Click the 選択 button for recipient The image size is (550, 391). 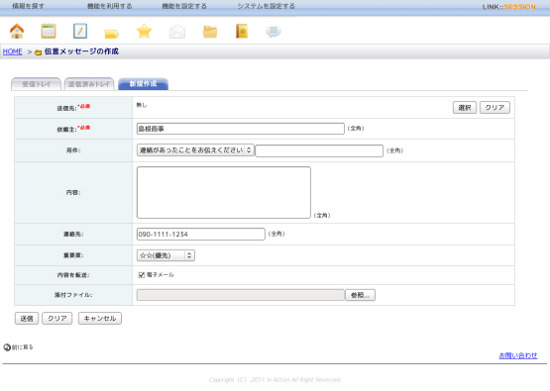pyautogui.click(x=465, y=108)
